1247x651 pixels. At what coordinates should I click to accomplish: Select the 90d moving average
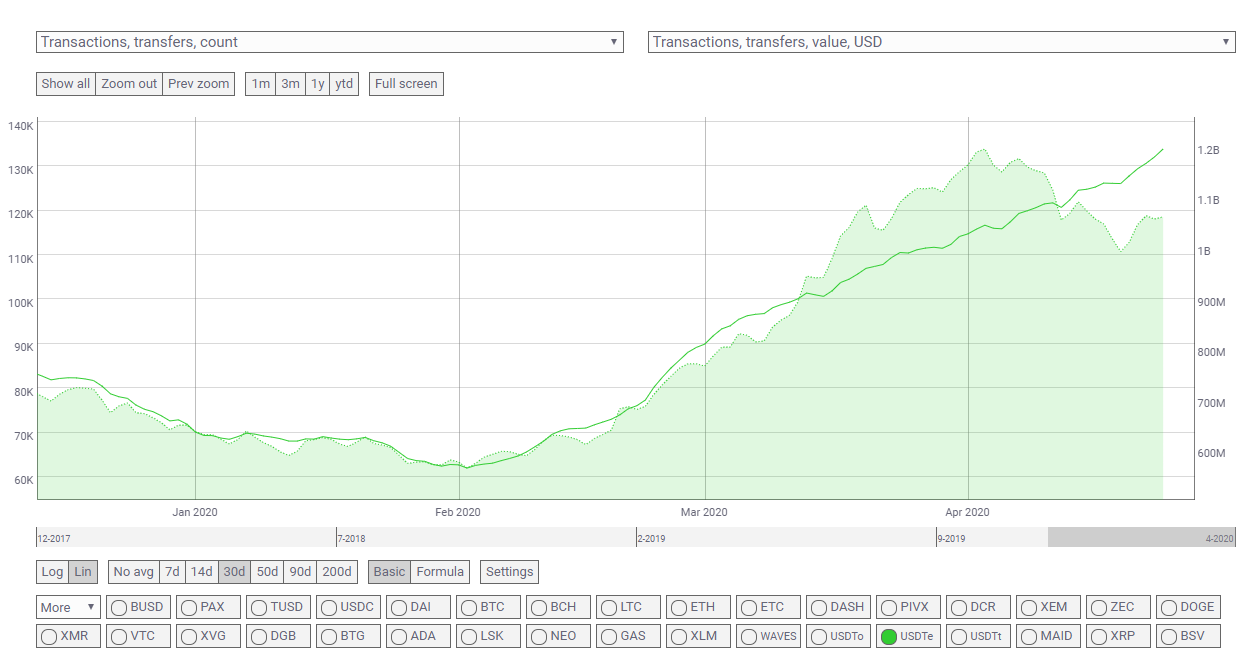(x=300, y=572)
